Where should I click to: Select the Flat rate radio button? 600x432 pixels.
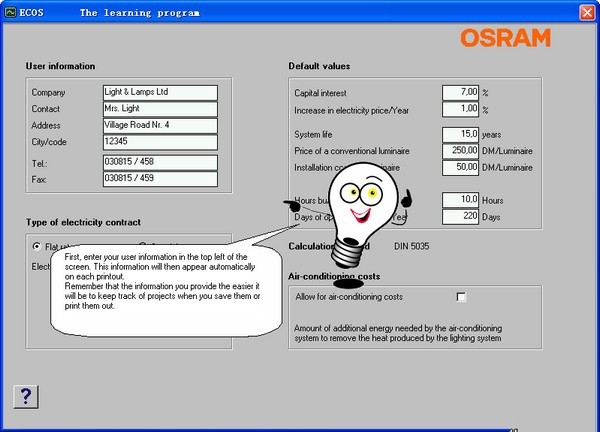(x=37, y=246)
